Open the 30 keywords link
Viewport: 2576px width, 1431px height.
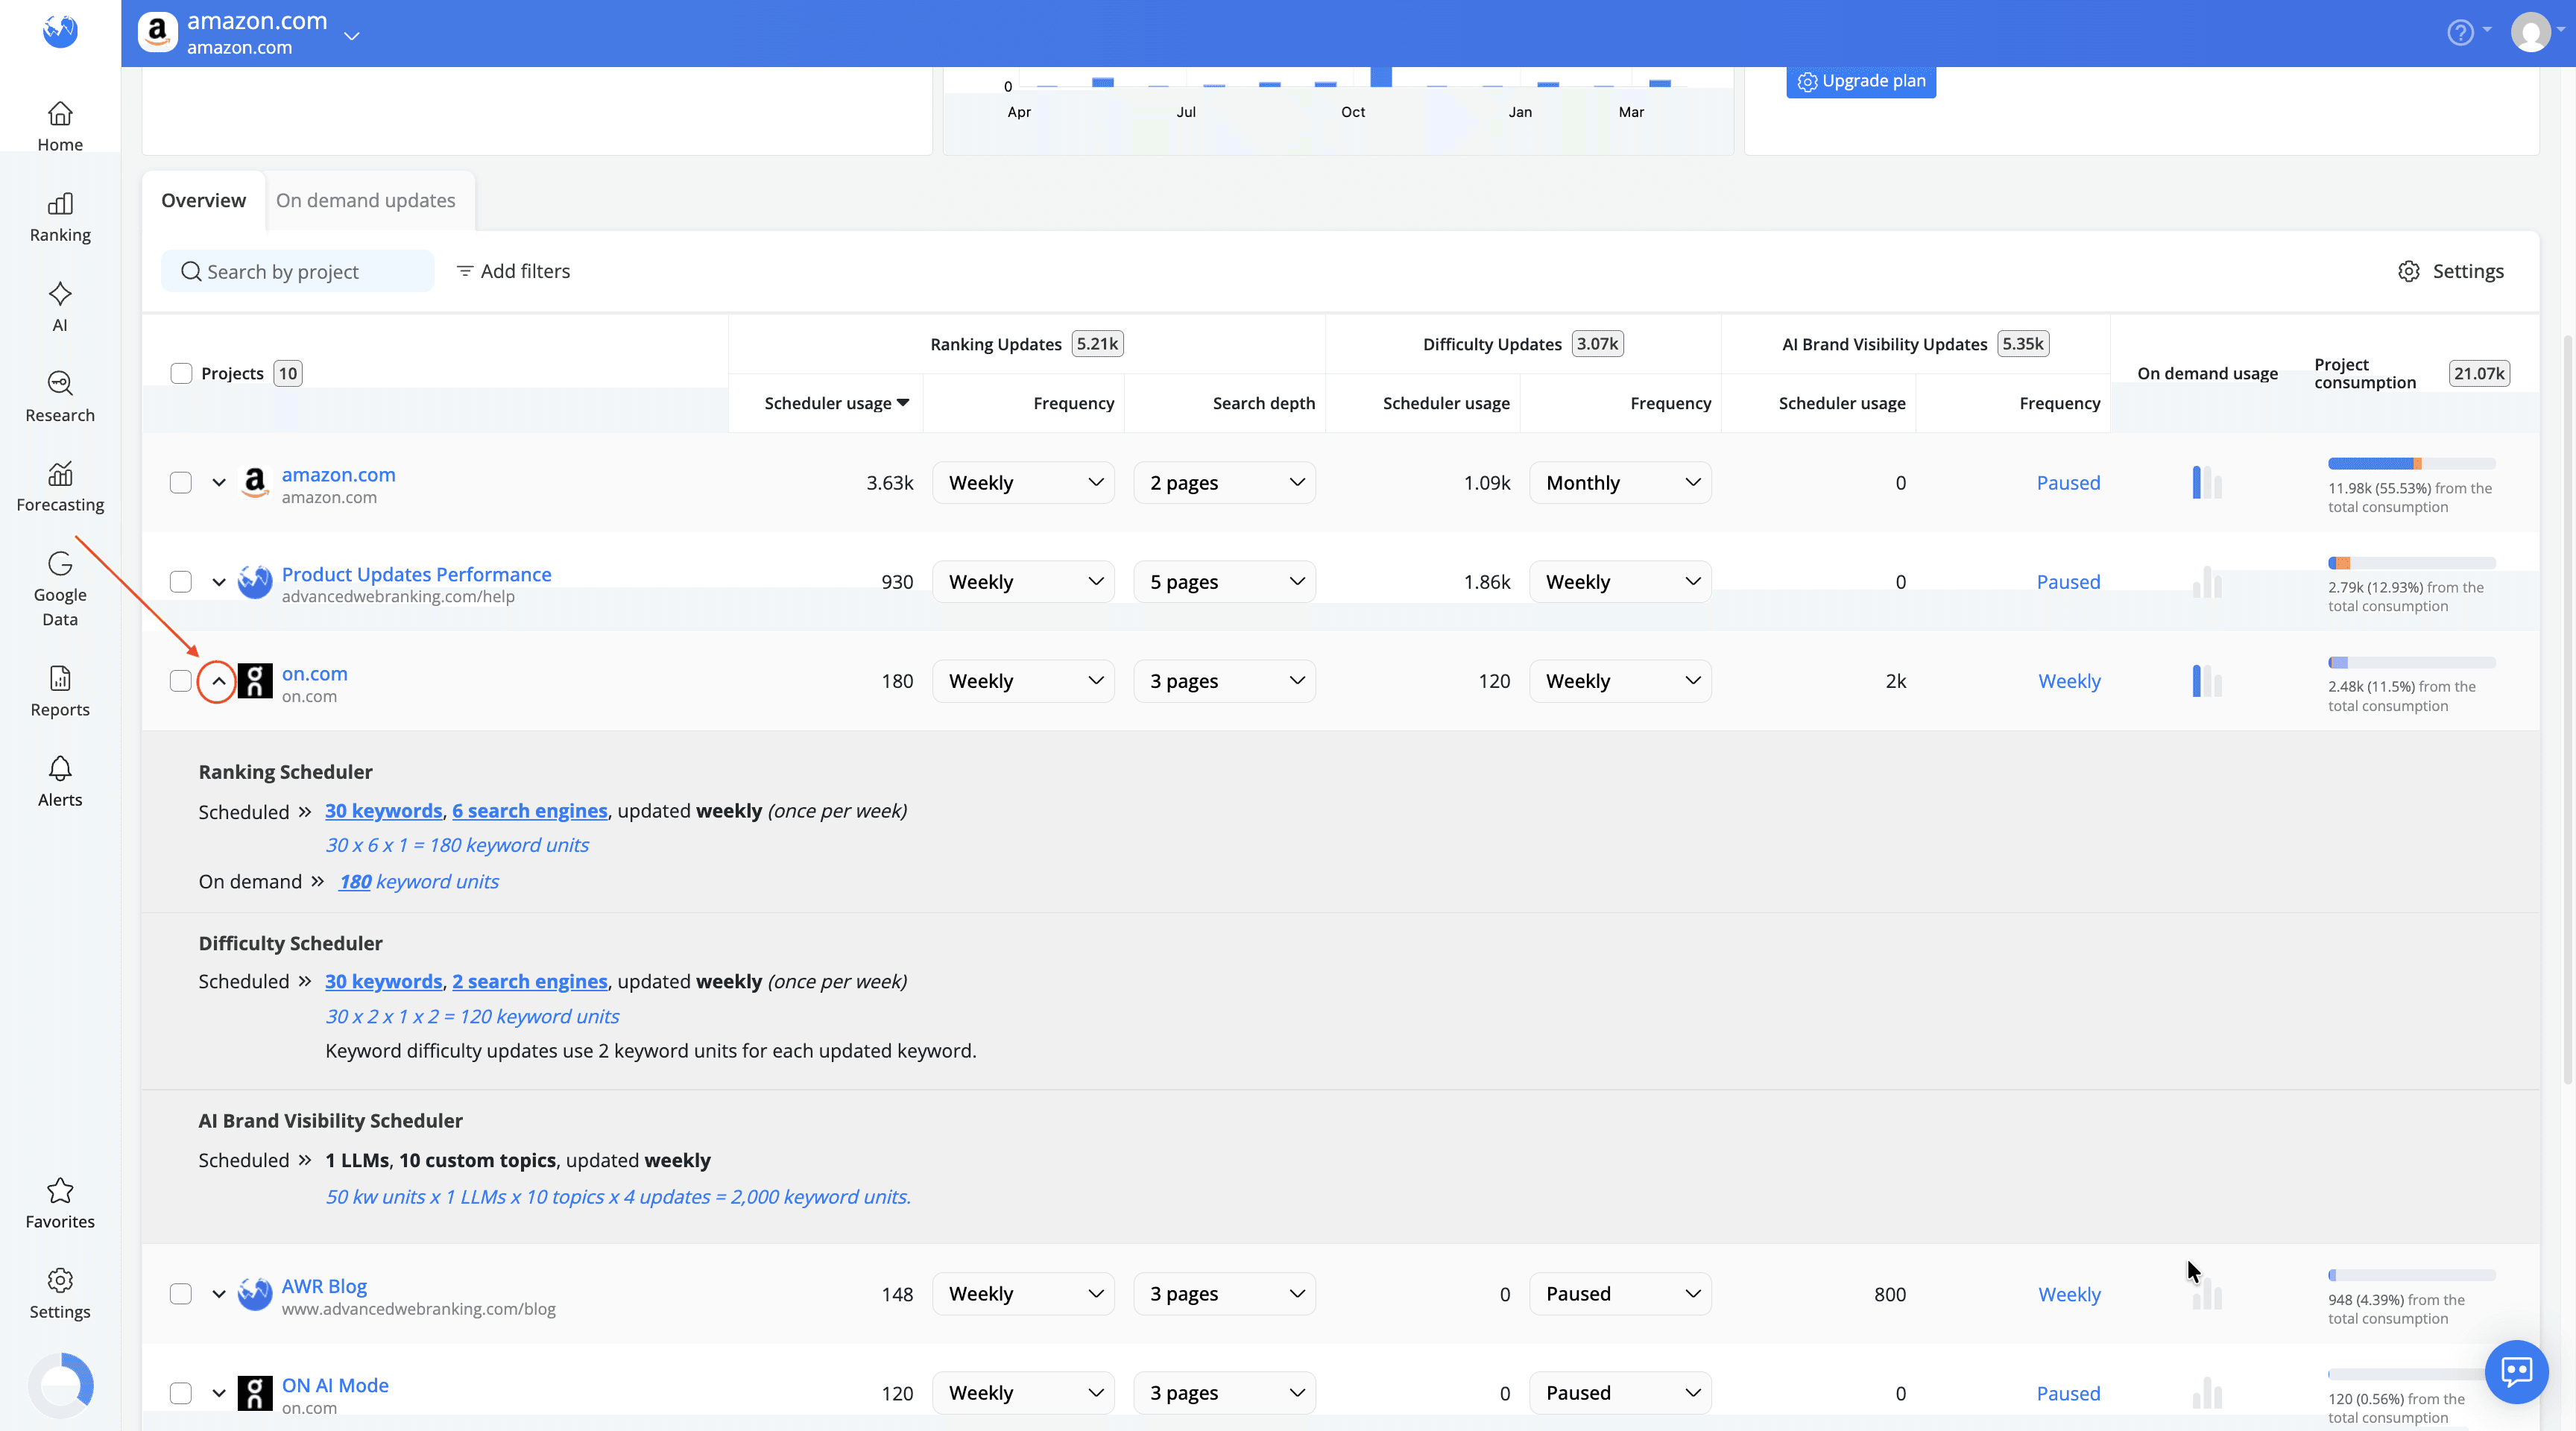[x=383, y=811]
